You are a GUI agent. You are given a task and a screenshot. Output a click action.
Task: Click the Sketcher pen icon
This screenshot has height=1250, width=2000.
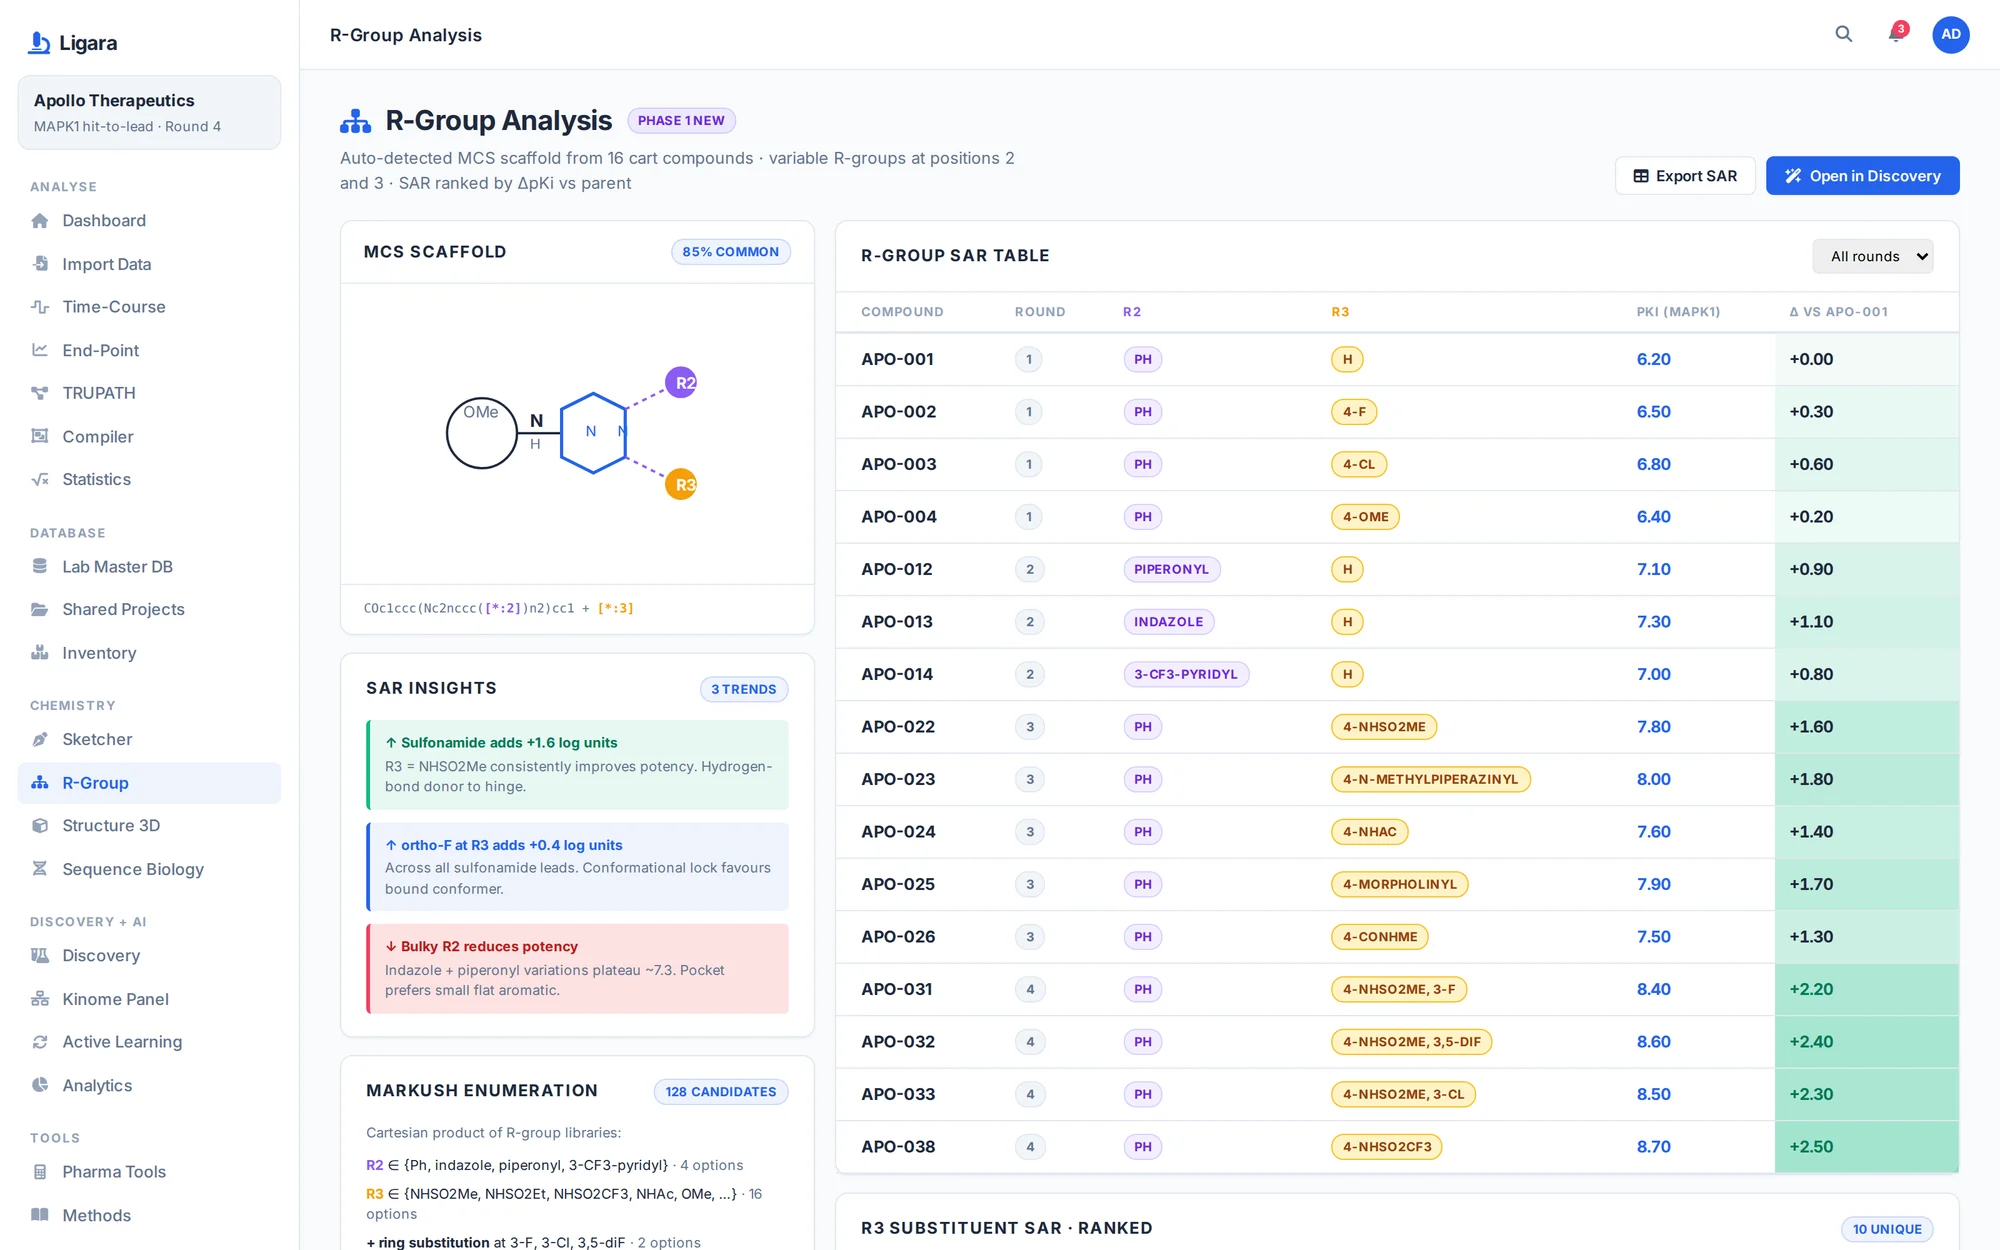(40, 739)
